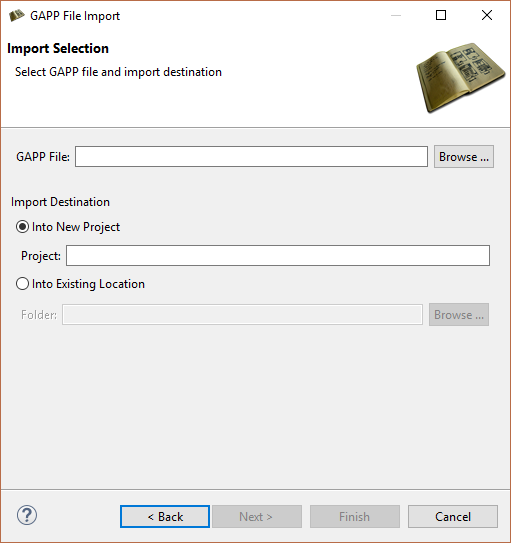This screenshot has height=543, width=511.
Task: Click the Import Destination group label
Action: click(x=60, y=202)
